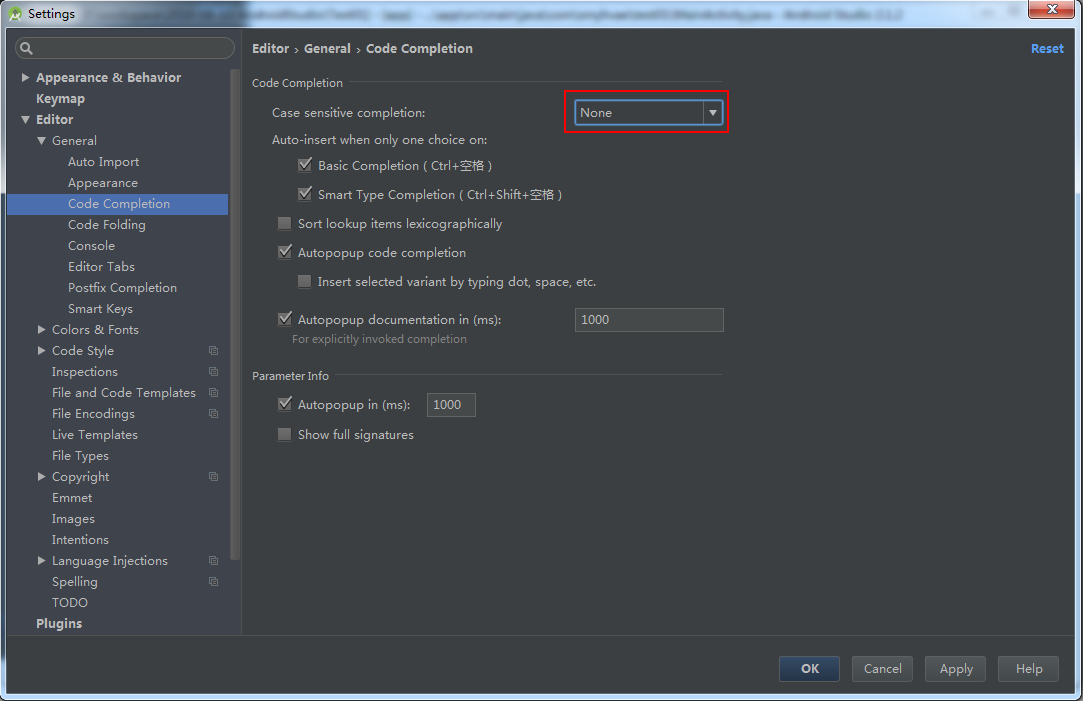Collapse the General tree node
Viewport: 1083px width, 701px height.
click(41, 140)
